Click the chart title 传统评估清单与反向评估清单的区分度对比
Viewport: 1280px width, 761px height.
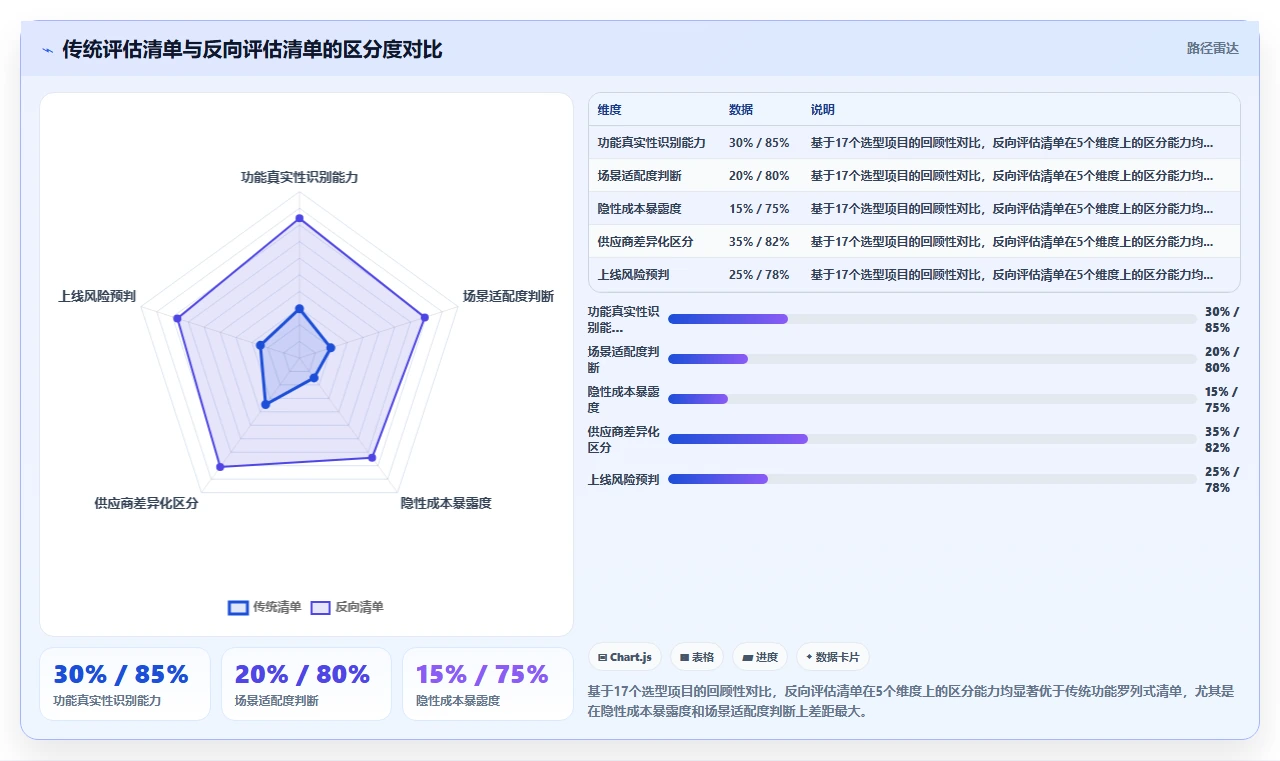252,49
